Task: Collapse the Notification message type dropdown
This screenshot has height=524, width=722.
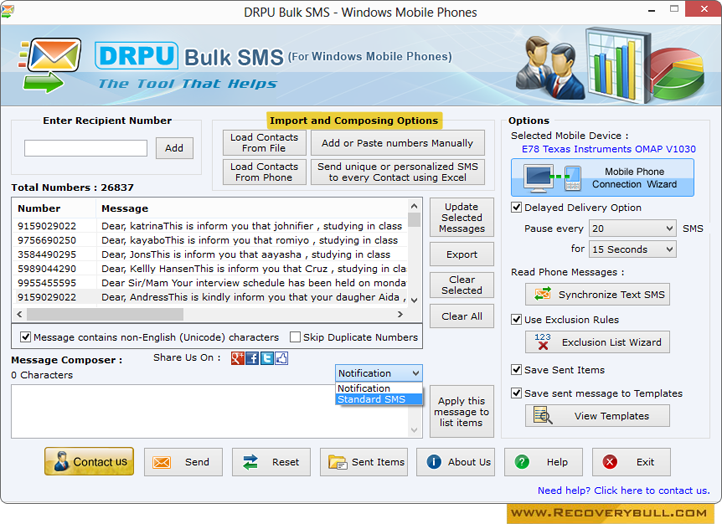Action: (x=378, y=373)
